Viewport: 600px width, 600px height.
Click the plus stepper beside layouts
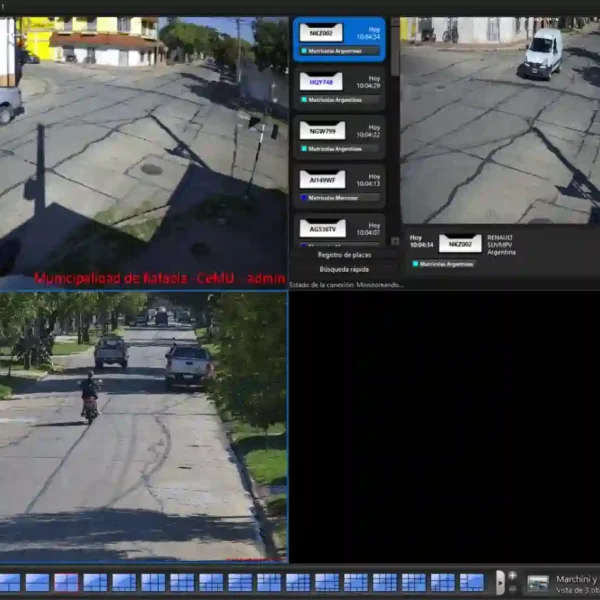coord(513,576)
